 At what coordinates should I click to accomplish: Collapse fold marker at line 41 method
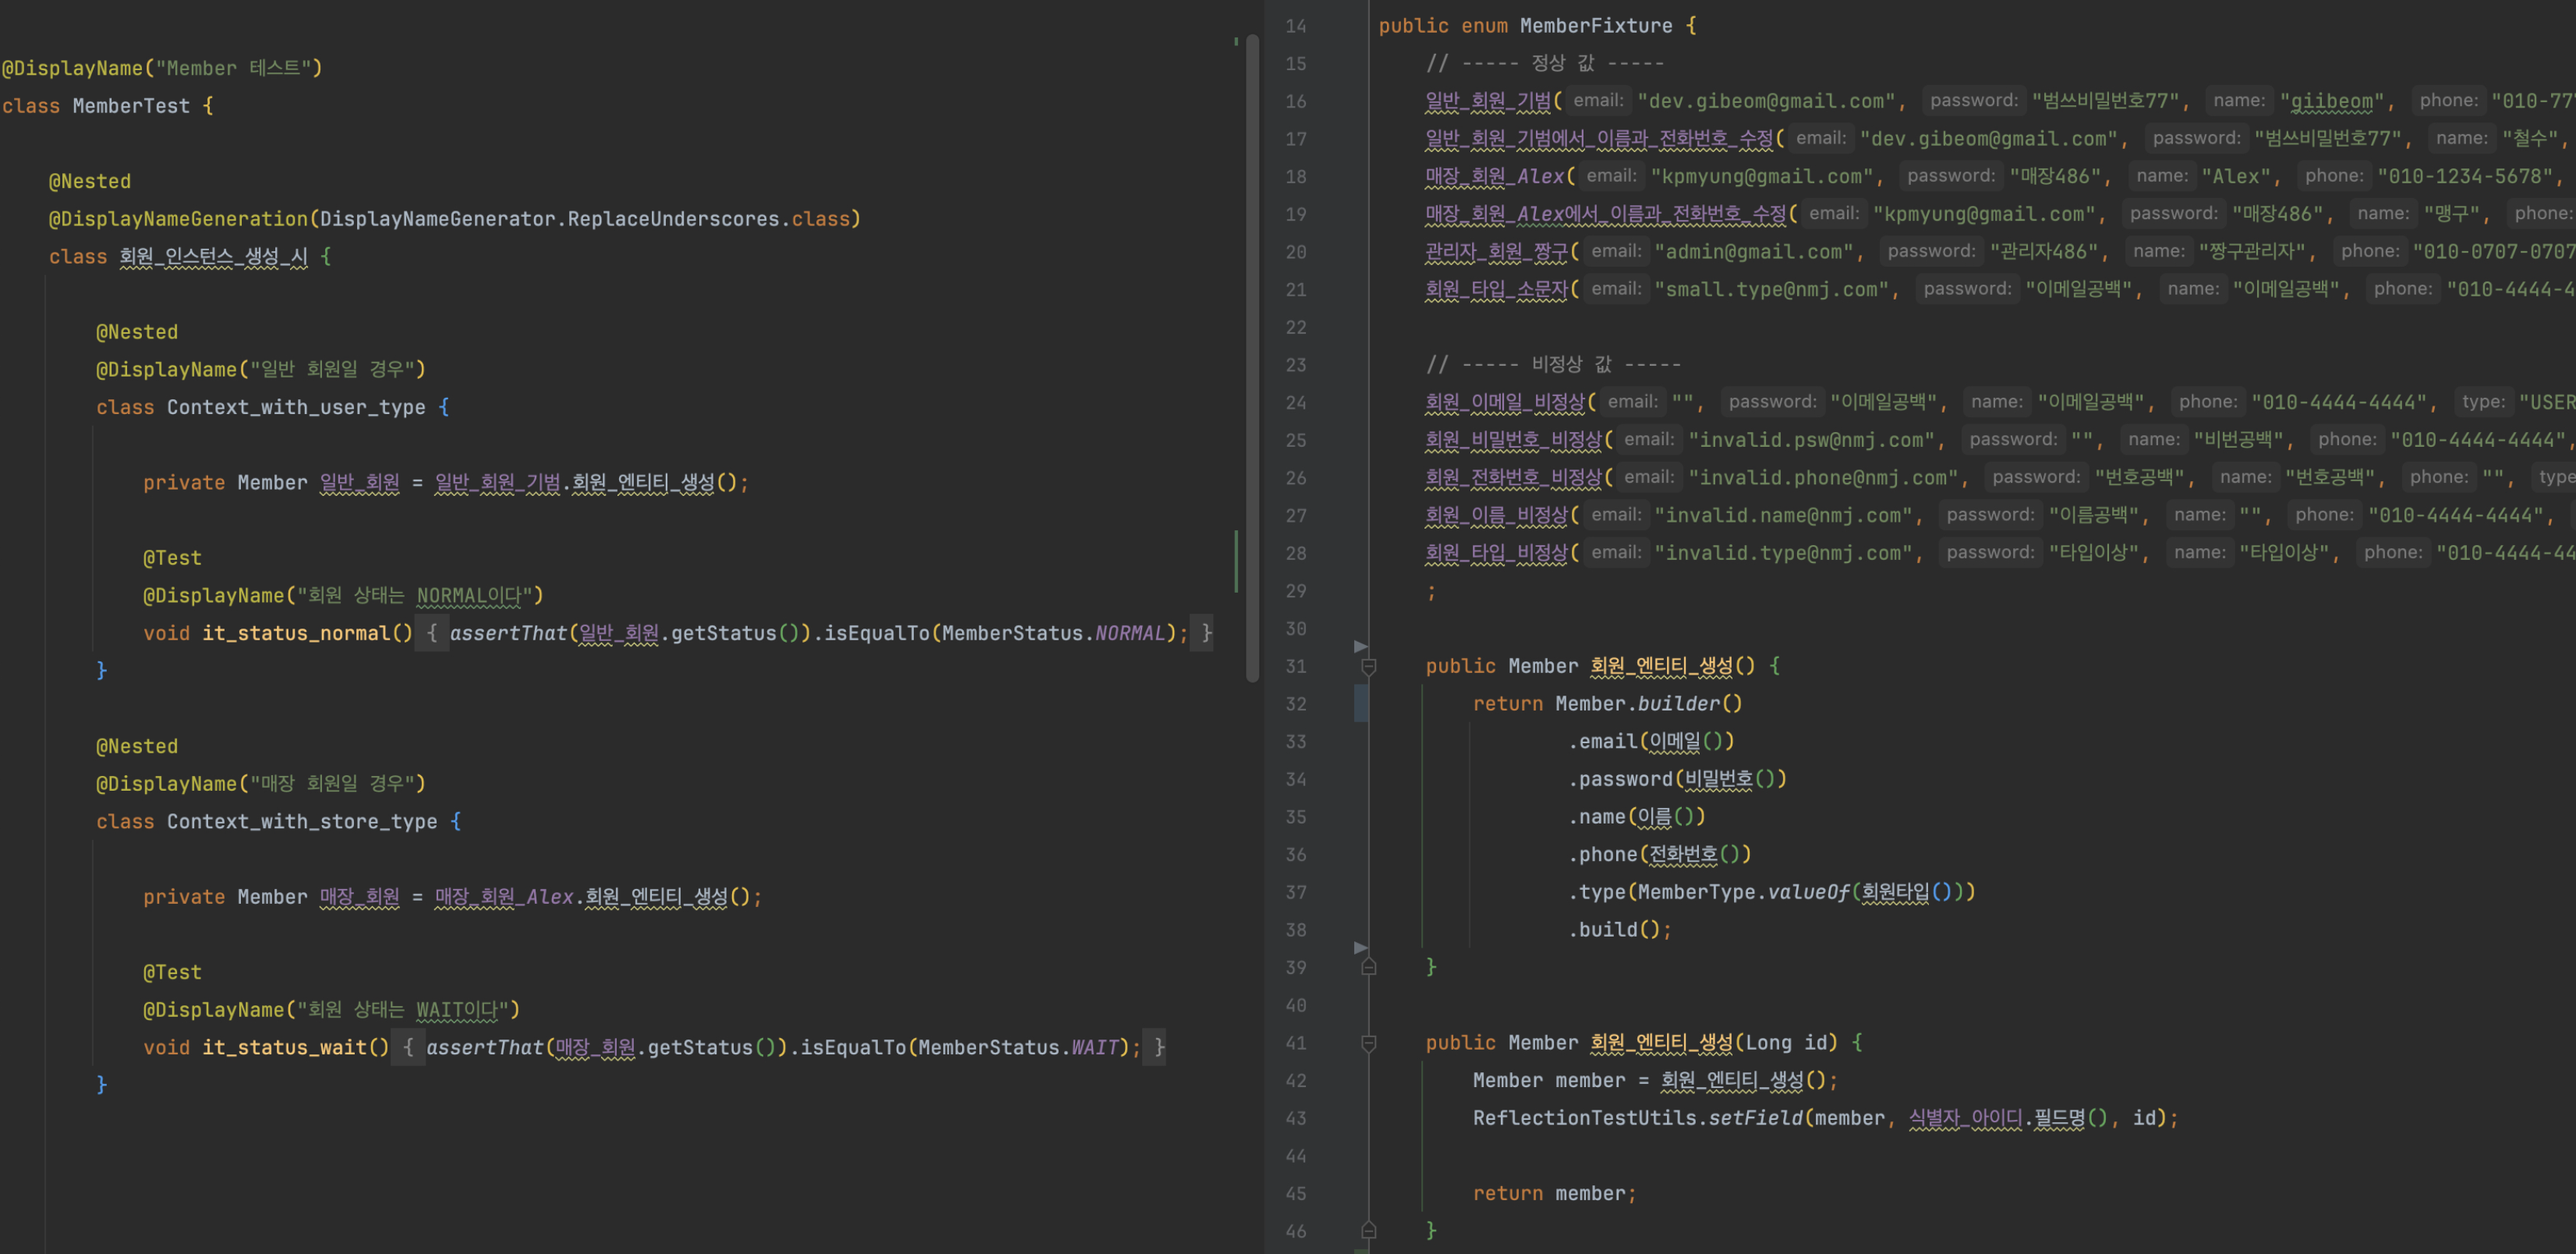pos(1369,1043)
